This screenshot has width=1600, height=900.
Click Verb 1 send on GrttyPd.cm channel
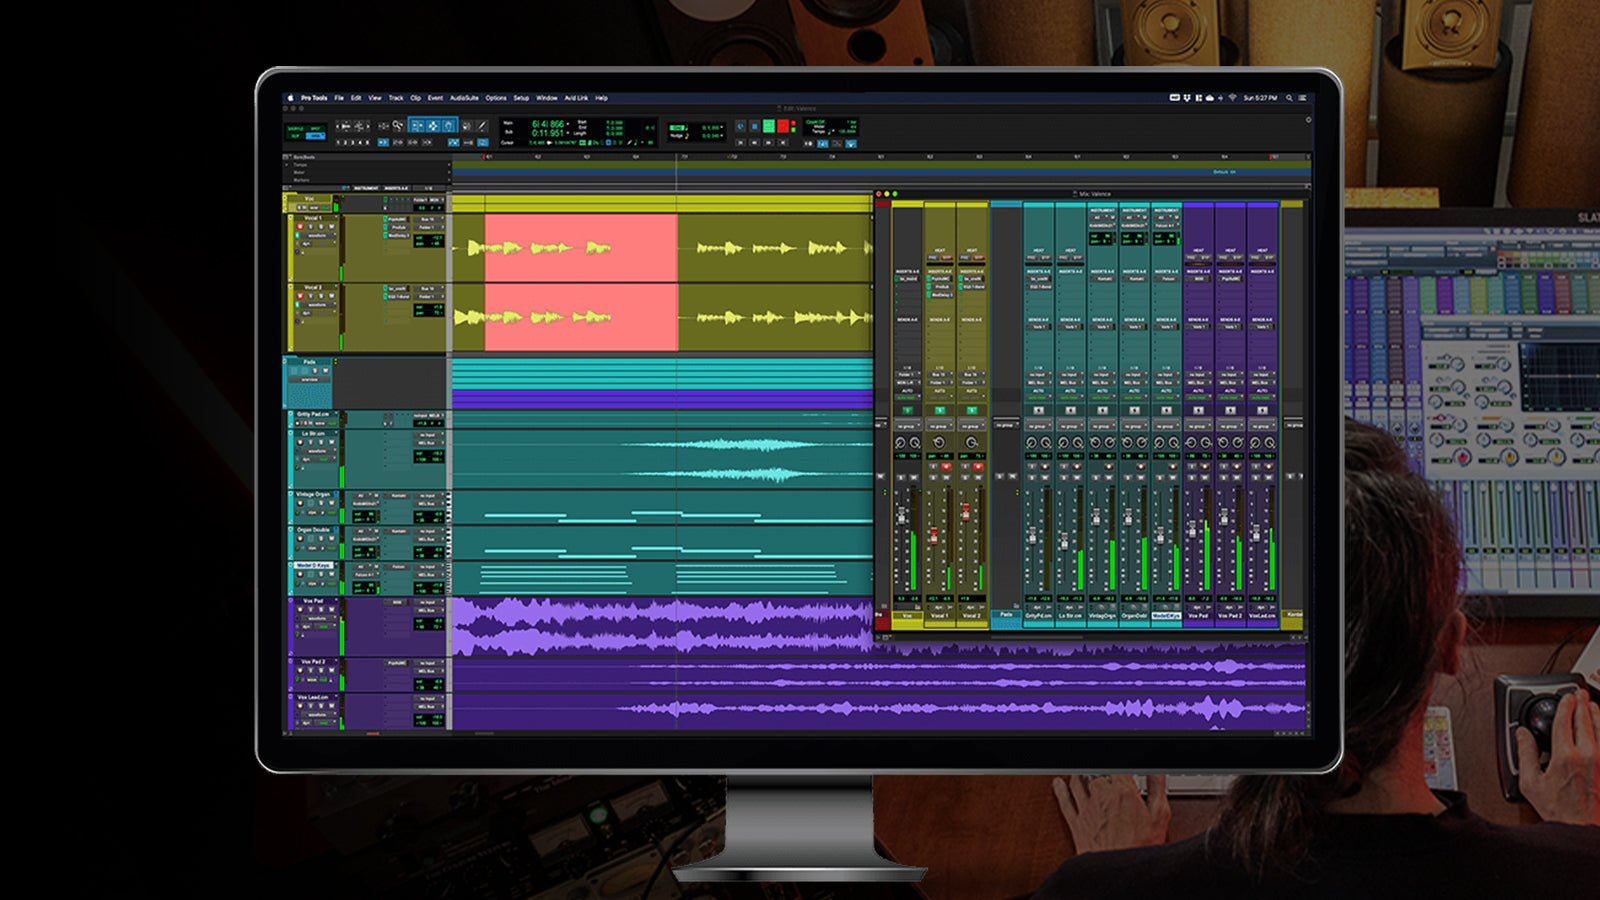pyautogui.click(x=1038, y=327)
